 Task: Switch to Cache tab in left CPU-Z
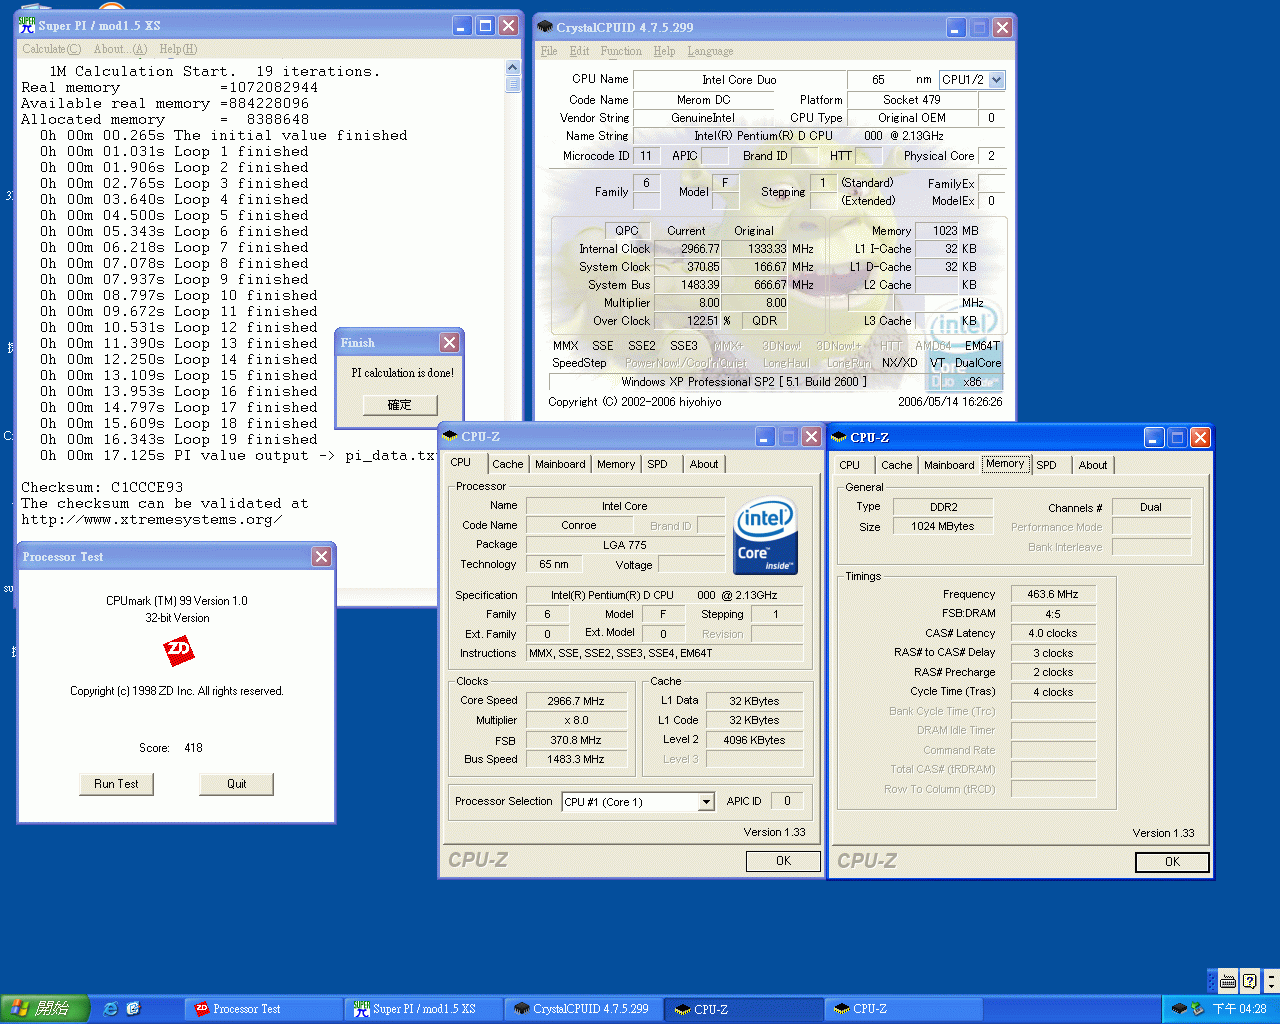point(507,465)
